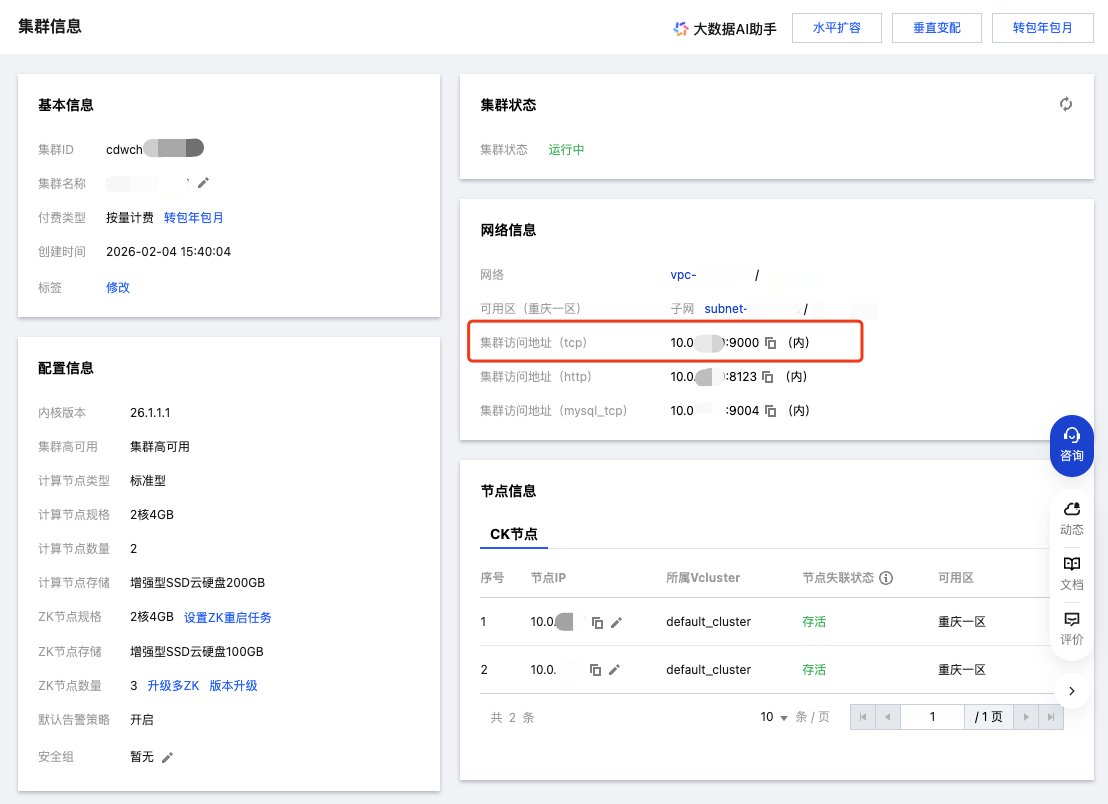Viewport: 1108px width, 804px height.
Task: Go to first page of node list
Action: pyautogui.click(x=863, y=717)
